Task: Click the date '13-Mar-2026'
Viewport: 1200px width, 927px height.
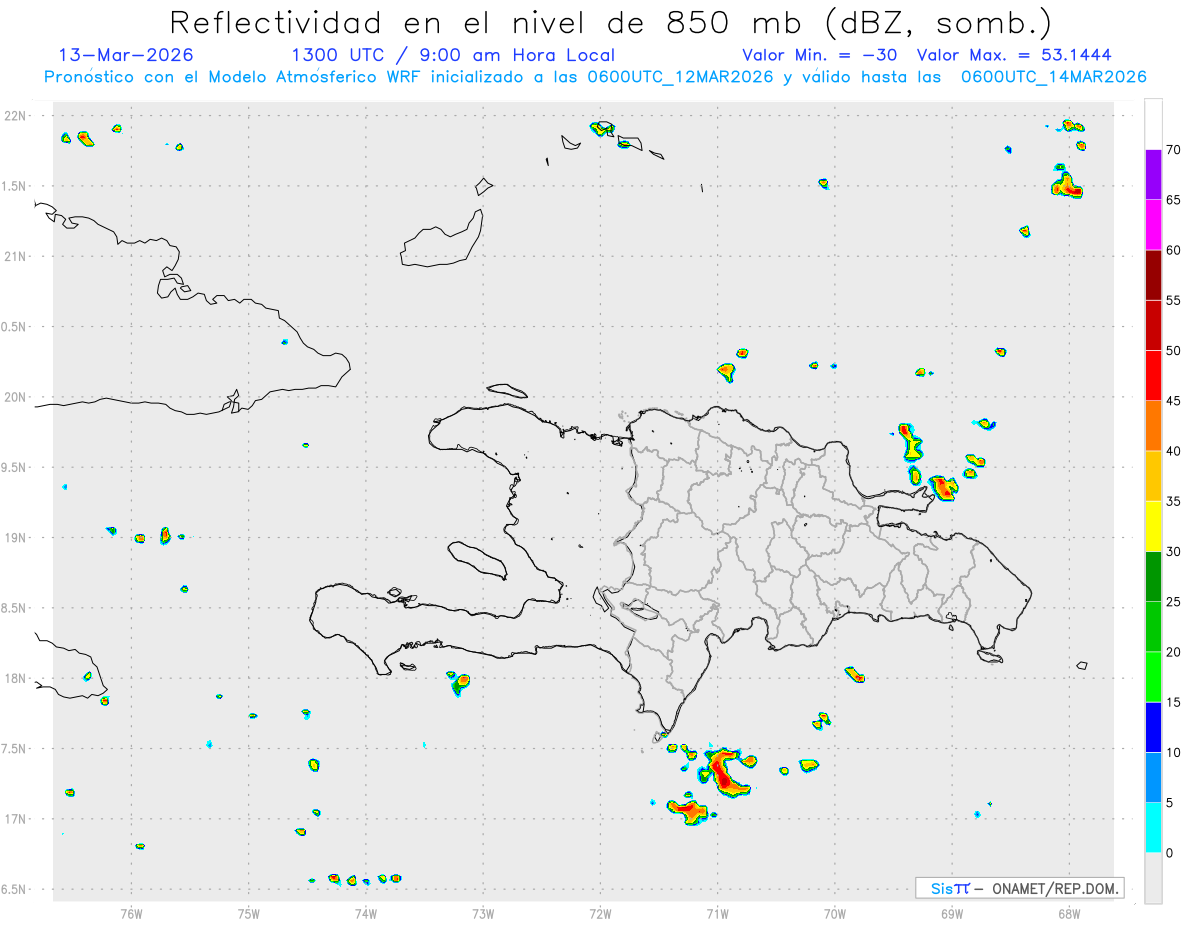Action: 126,55
